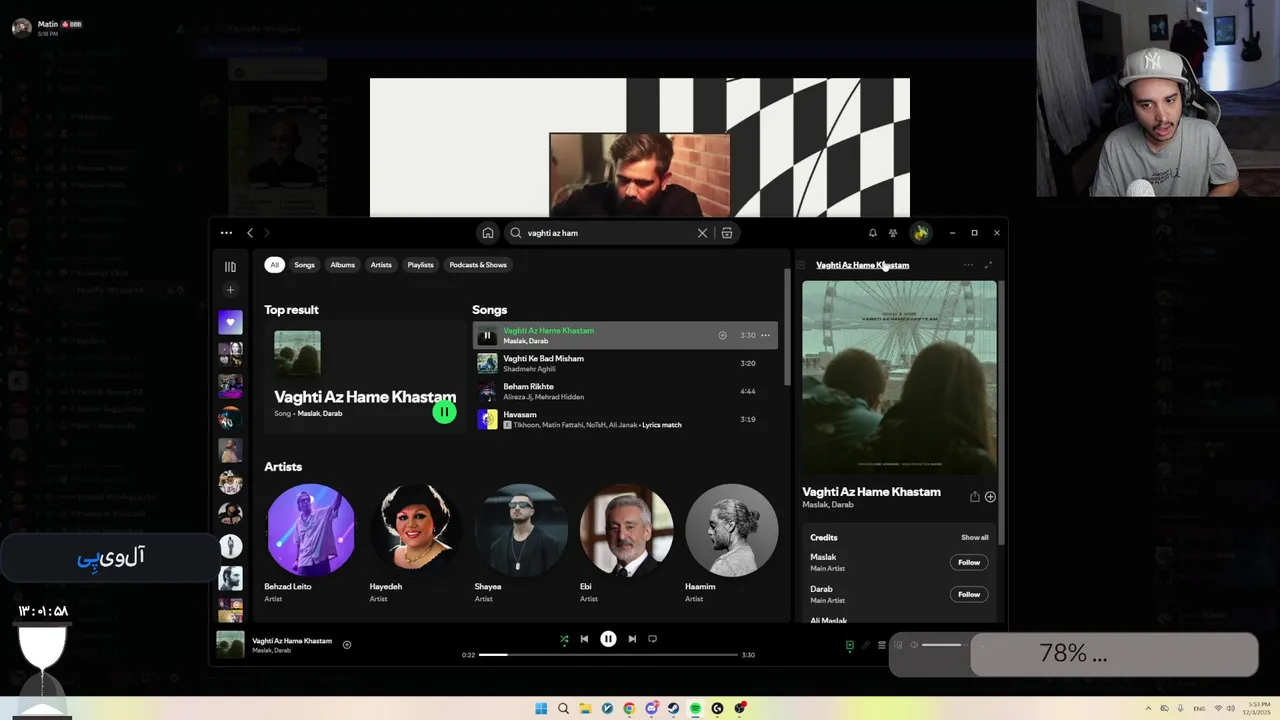Skip to the next track
1280x720 pixels.
point(632,639)
